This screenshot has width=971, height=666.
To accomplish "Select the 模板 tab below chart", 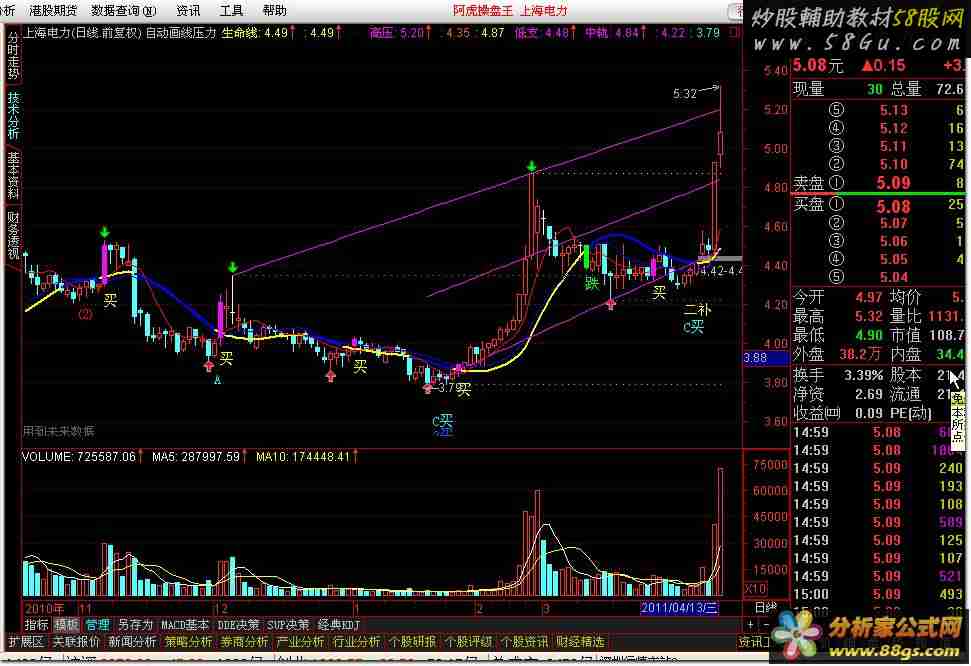I will click(x=66, y=624).
